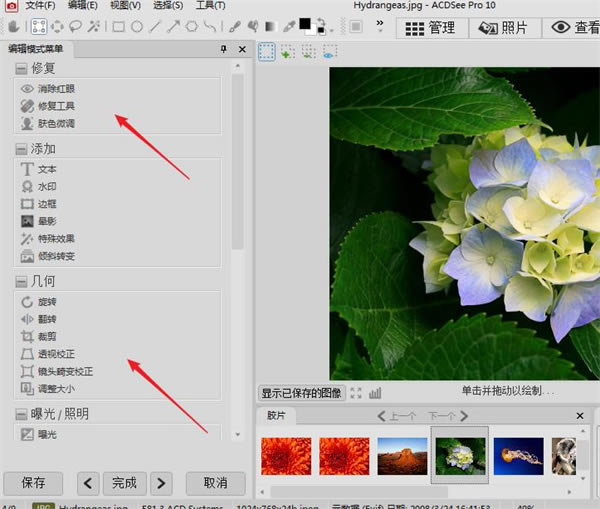This screenshot has height=509, width=600.
Task: Open 曝光 exposure tool
Action: pos(38,434)
